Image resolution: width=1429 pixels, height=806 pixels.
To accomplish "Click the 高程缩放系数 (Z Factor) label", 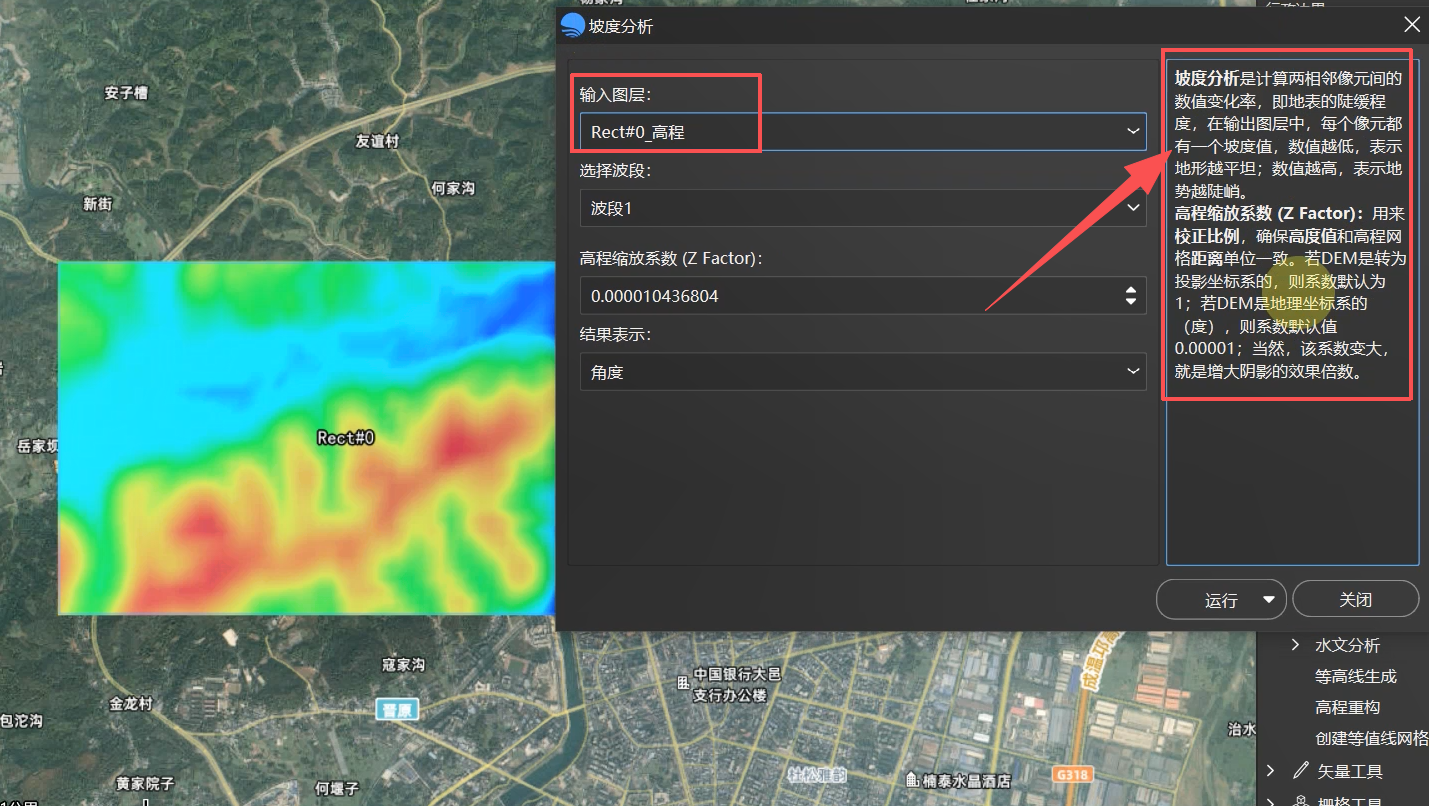I will point(671,258).
